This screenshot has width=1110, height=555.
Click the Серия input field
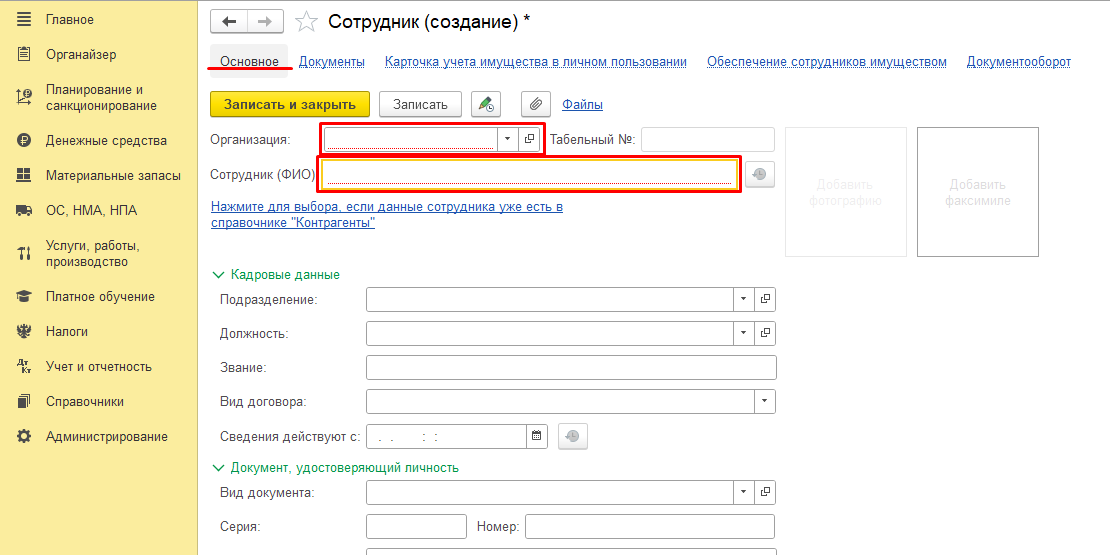point(417,527)
